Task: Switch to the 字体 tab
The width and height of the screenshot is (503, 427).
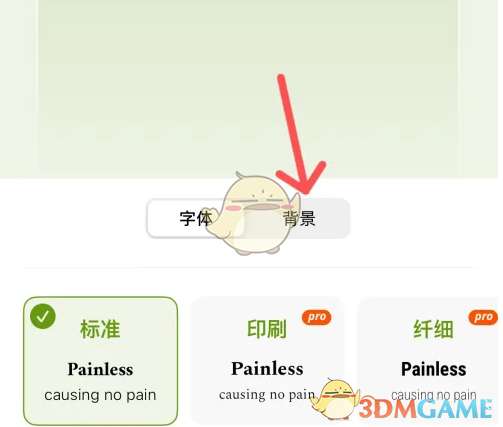Action: click(196, 219)
